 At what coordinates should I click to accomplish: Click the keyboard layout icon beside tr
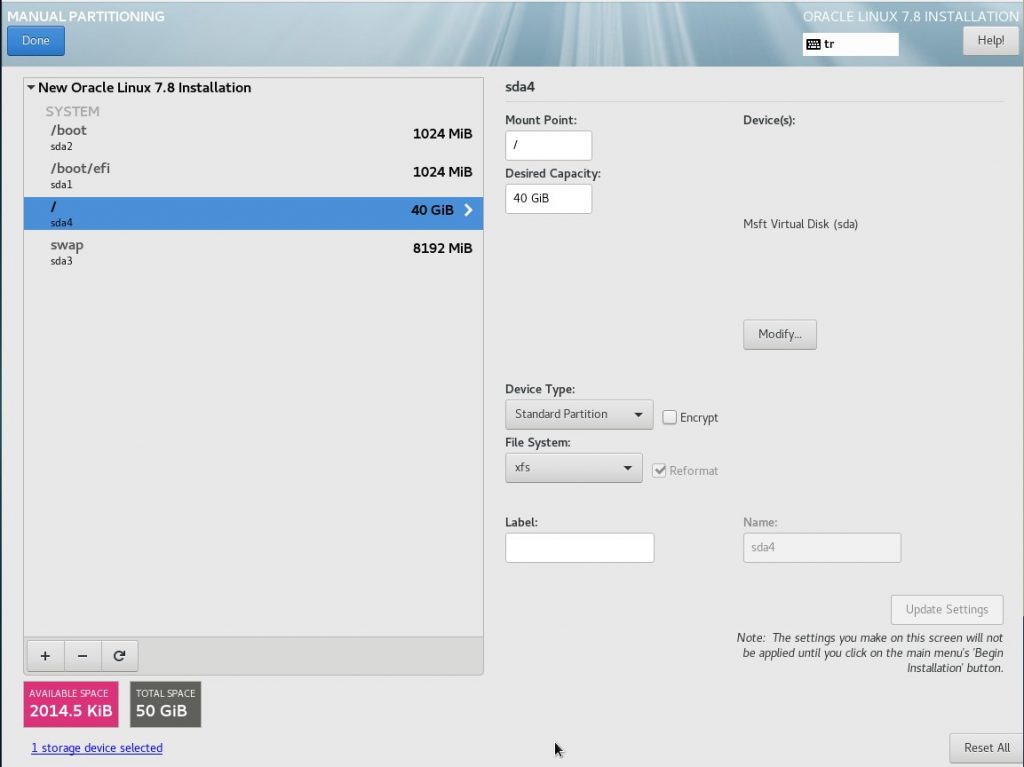click(x=813, y=44)
